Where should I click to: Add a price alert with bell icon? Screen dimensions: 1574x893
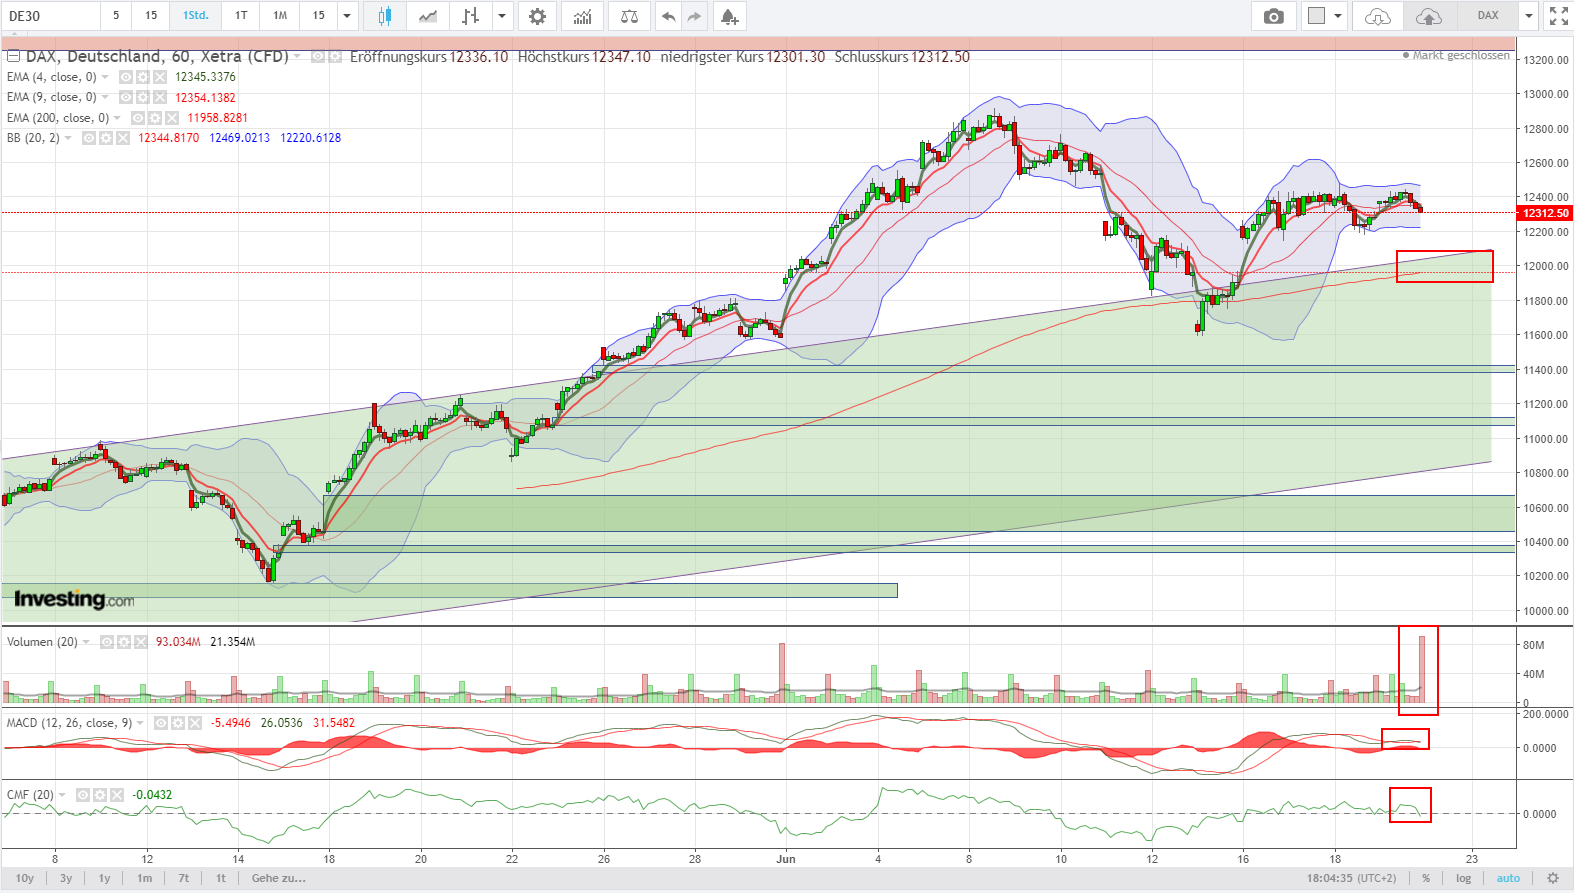pos(729,16)
